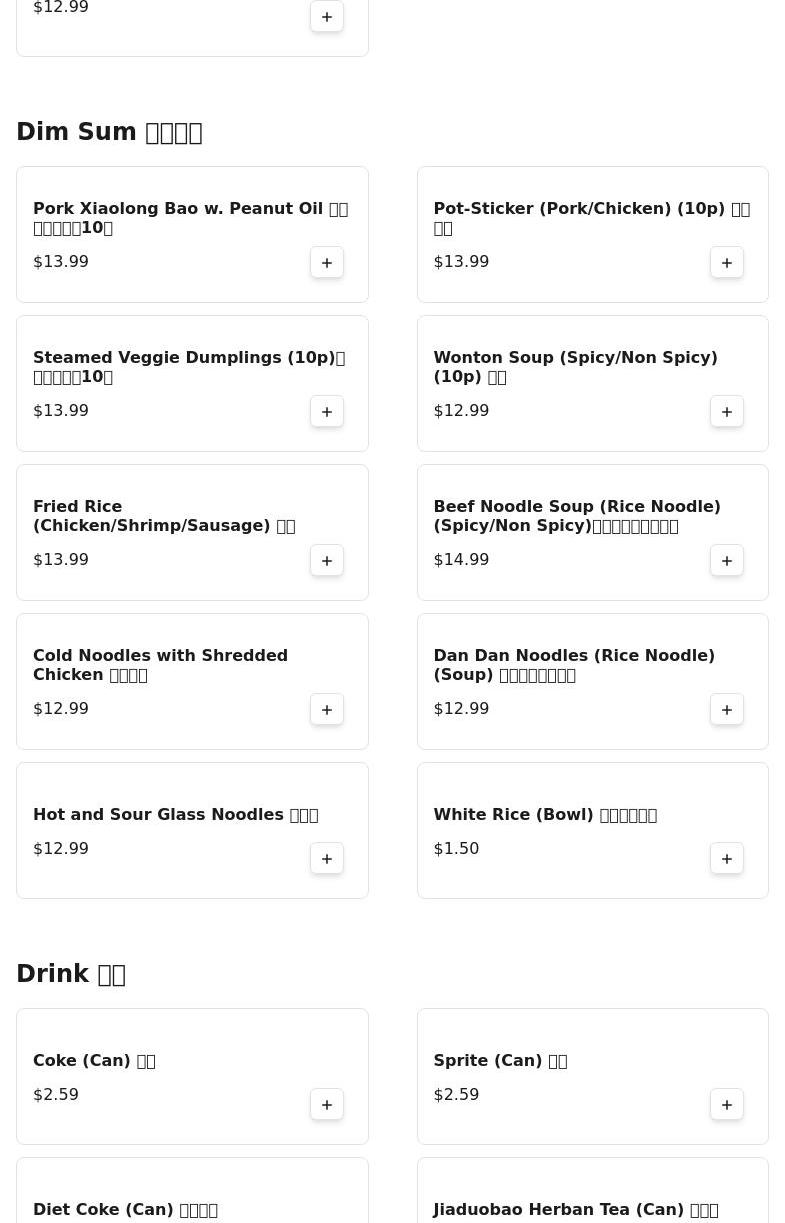Click plus for Dan Dan Noodles
Screen dimensions: 785x1223
[727, 709]
